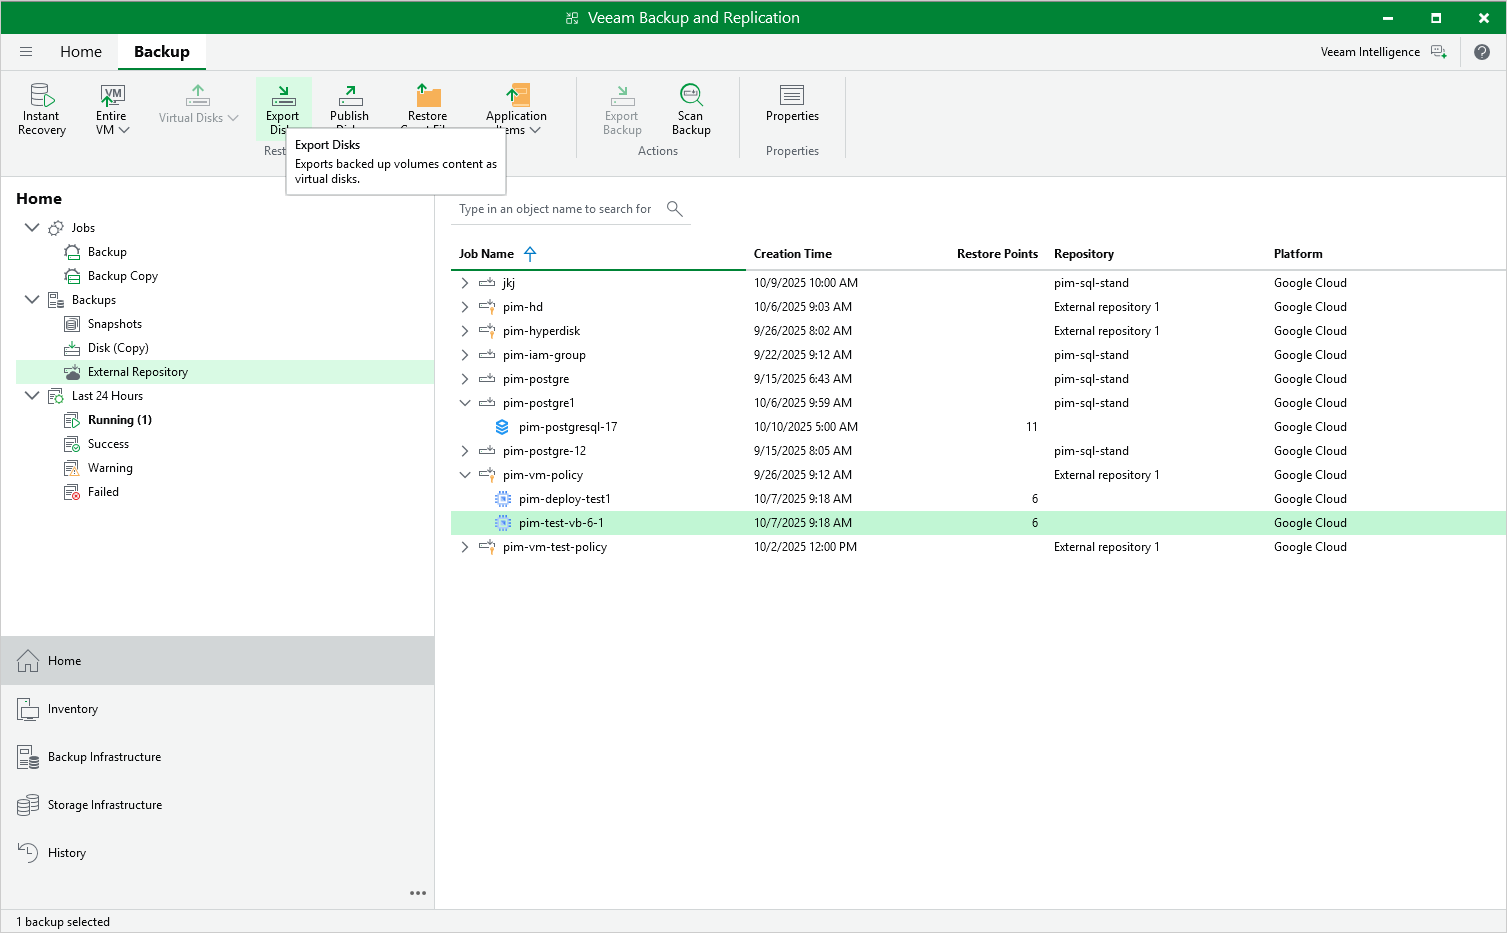Sort by the Job Name column

coord(486,254)
